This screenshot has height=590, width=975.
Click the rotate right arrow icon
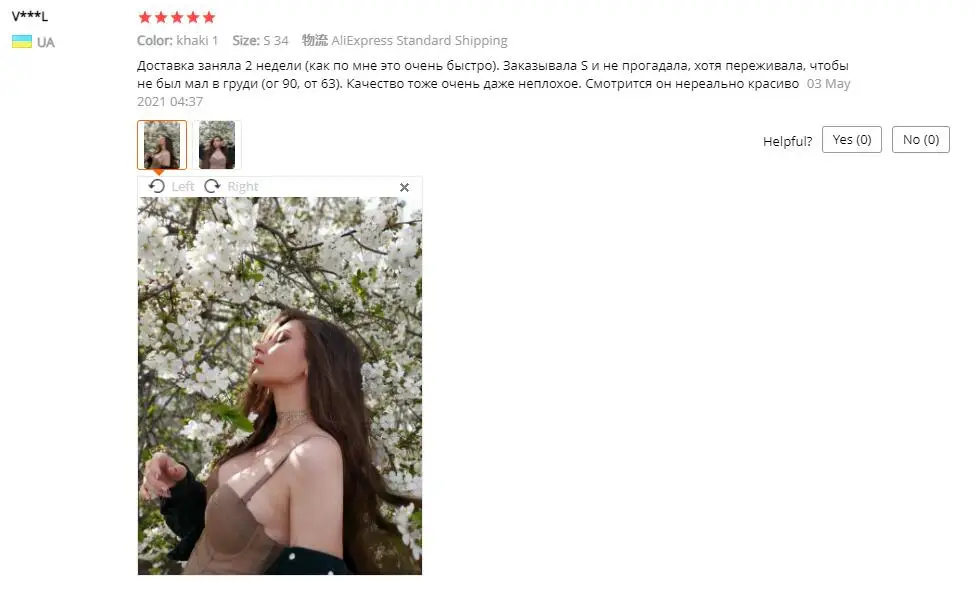pos(212,187)
